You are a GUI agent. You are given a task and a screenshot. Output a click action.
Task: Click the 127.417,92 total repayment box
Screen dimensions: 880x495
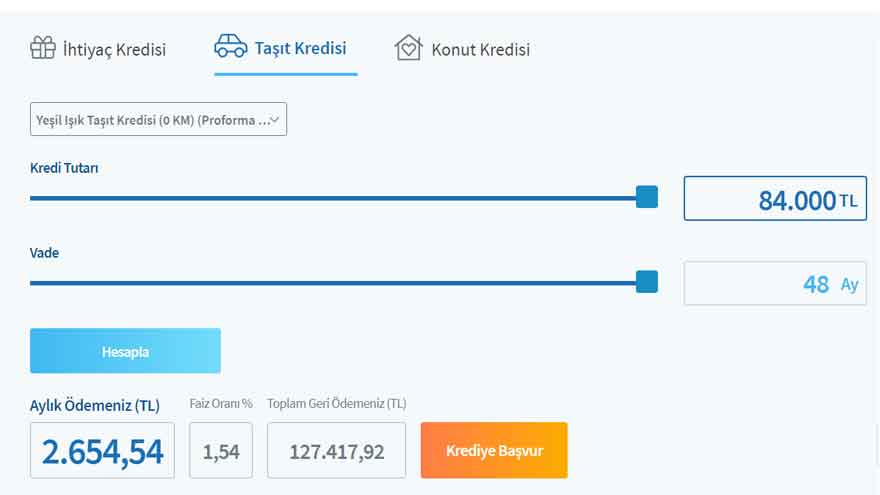(x=336, y=451)
